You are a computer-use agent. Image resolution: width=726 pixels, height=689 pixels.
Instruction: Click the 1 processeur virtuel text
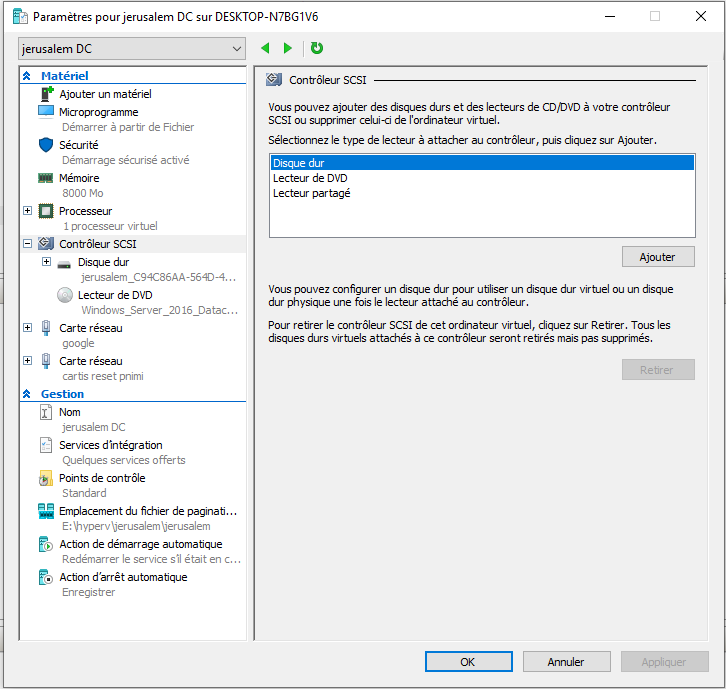pos(110,226)
